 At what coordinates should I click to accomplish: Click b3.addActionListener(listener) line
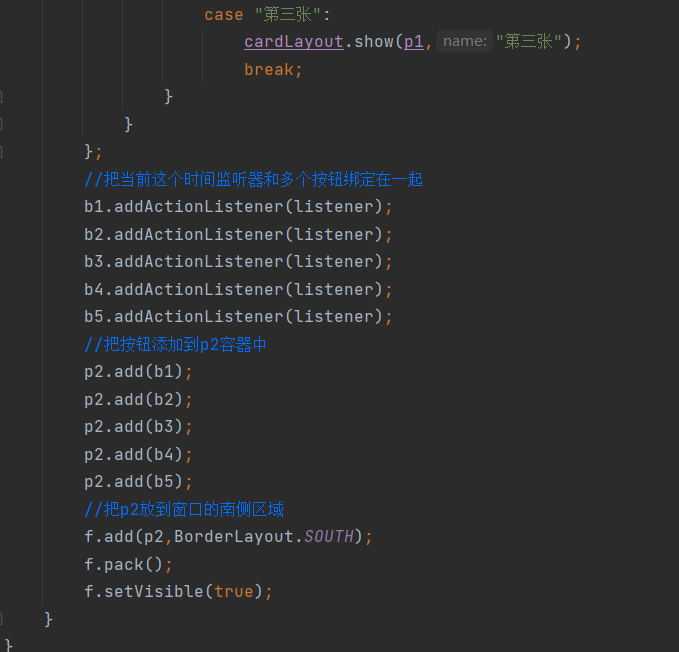click(238, 261)
